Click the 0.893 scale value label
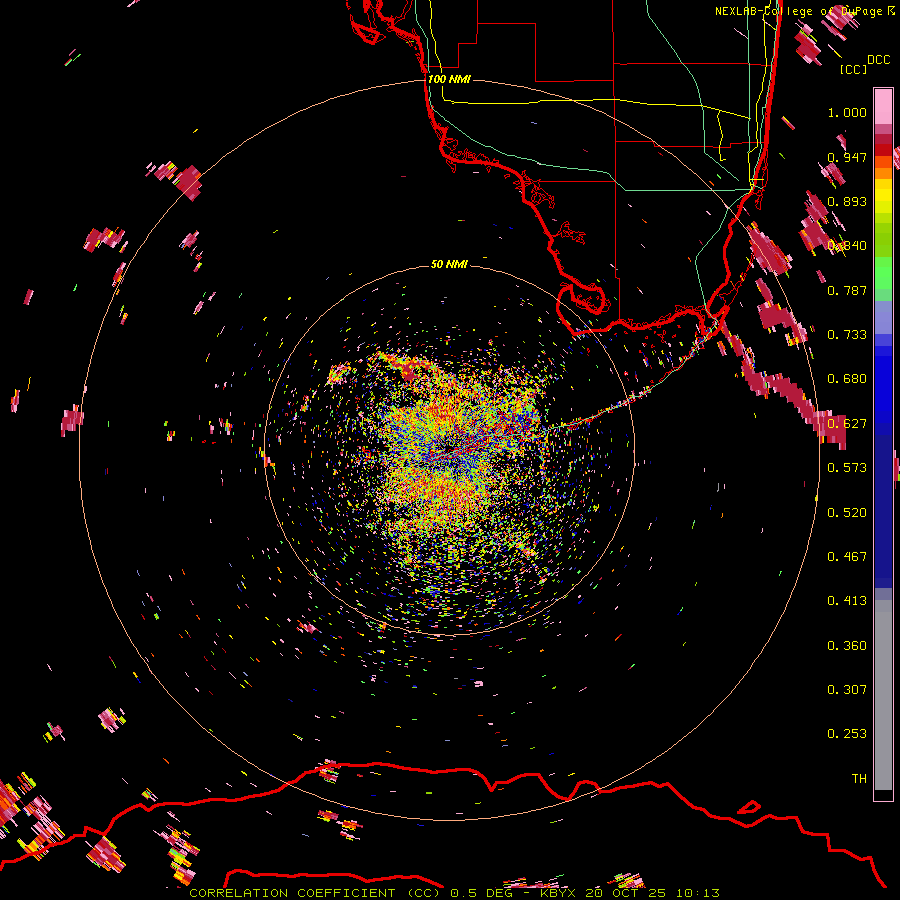This screenshot has width=900, height=900. click(847, 201)
